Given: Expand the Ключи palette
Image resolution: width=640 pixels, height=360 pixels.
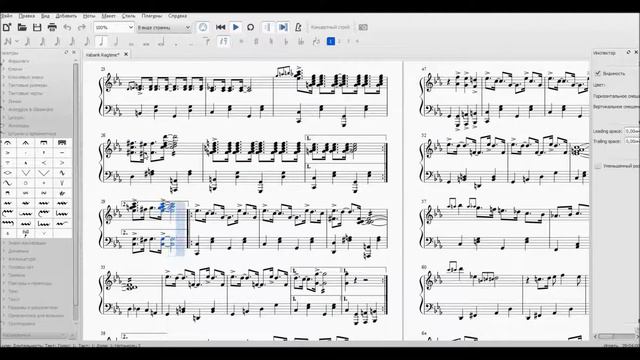Looking at the screenshot, I should point(15,69).
